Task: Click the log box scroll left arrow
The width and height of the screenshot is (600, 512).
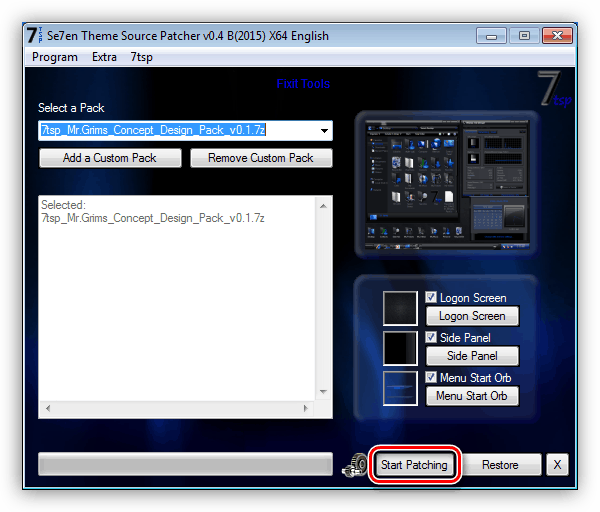Action: pyautogui.click(x=48, y=408)
